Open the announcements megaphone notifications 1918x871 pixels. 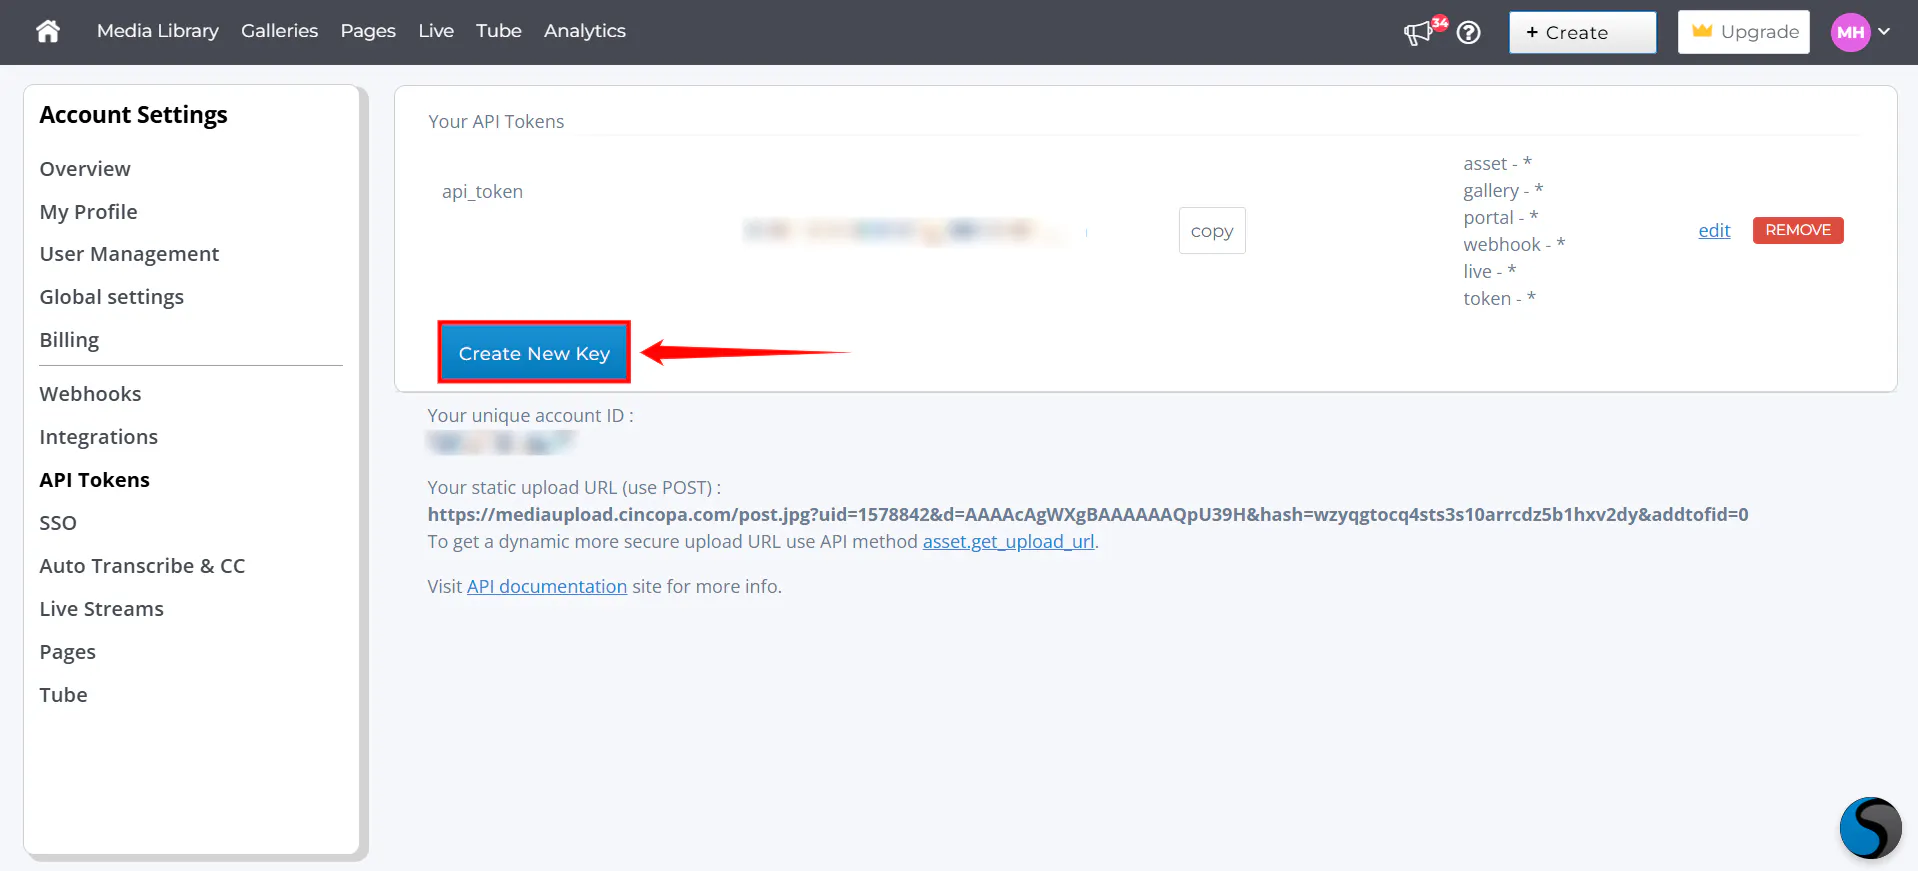tap(1418, 33)
